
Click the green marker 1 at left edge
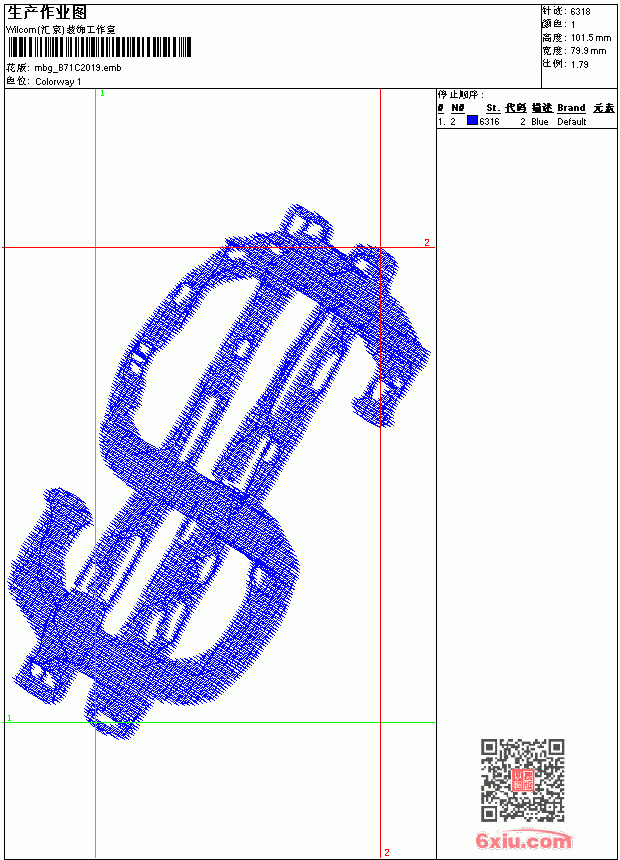coord(9,718)
